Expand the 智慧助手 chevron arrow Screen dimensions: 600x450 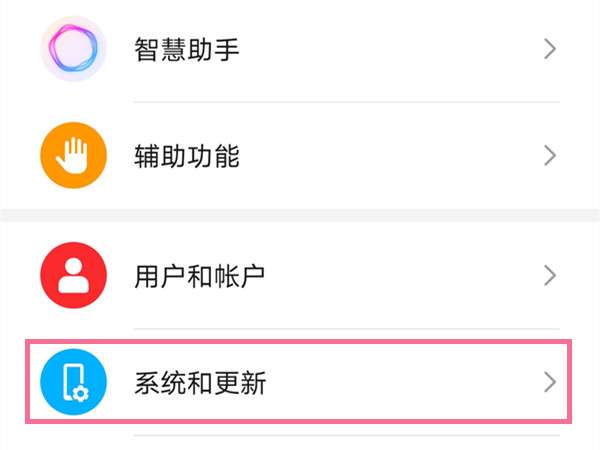click(549, 48)
